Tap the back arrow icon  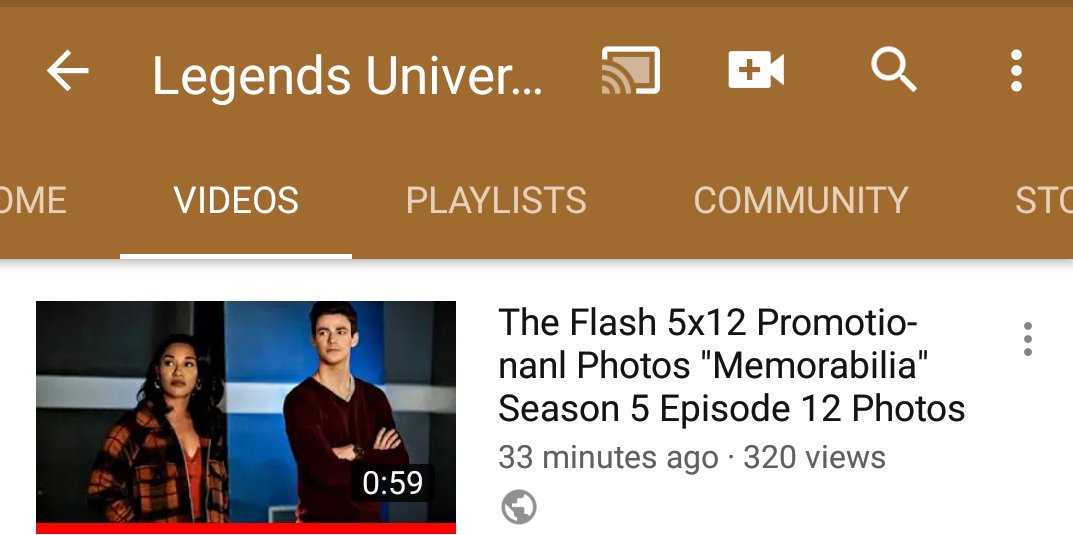[67, 70]
